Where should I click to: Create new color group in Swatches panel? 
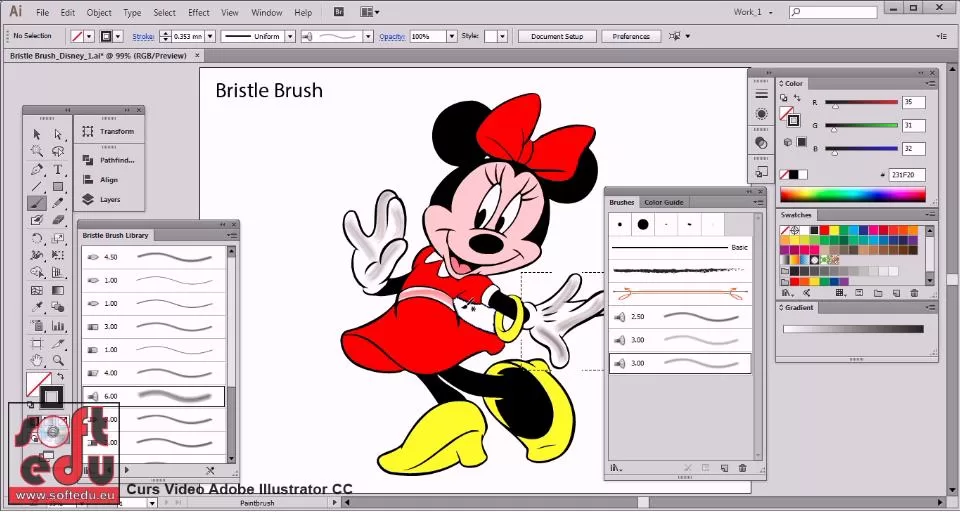pyautogui.click(x=878, y=293)
